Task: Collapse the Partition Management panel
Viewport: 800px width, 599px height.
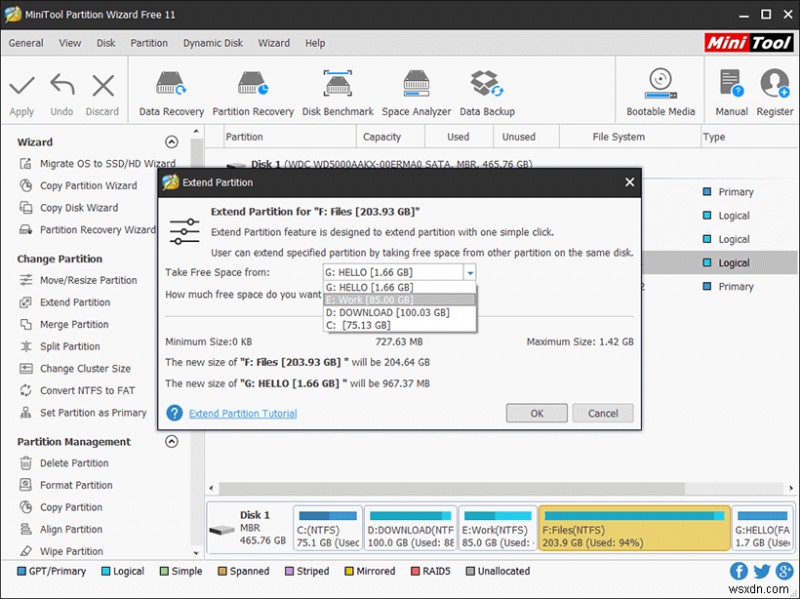Action: coord(171,440)
